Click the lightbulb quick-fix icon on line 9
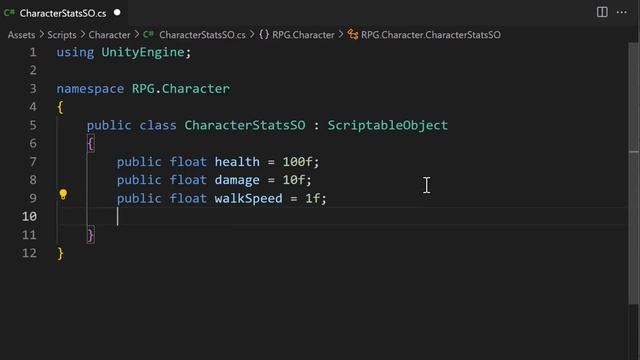Viewport: 640px width, 360px height. tap(63, 194)
